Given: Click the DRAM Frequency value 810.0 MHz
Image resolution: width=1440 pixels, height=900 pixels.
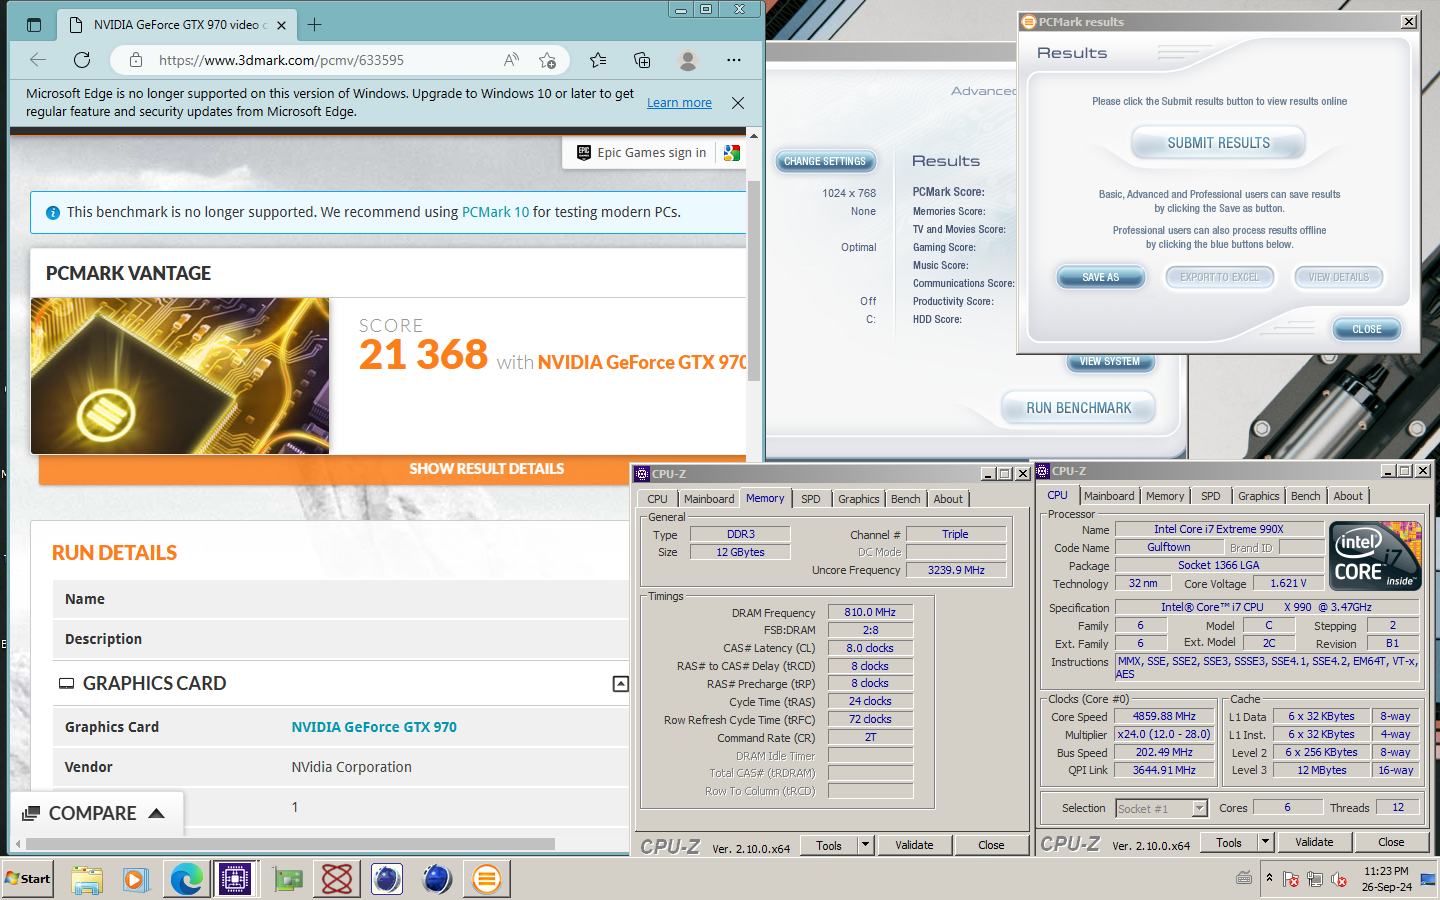Looking at the screenshot, I should (x=870, y=612).
